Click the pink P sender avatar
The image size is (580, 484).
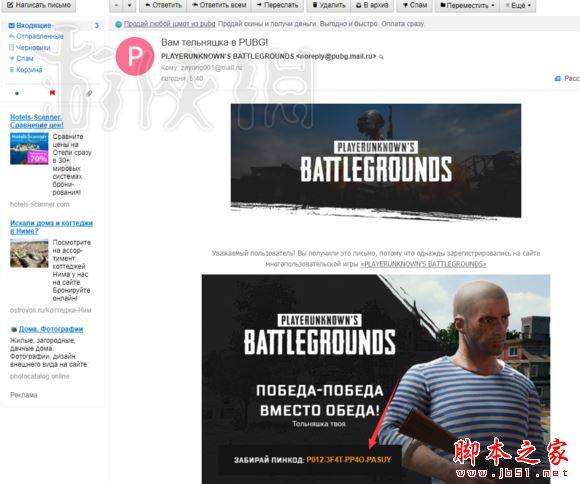click(135, 57)
